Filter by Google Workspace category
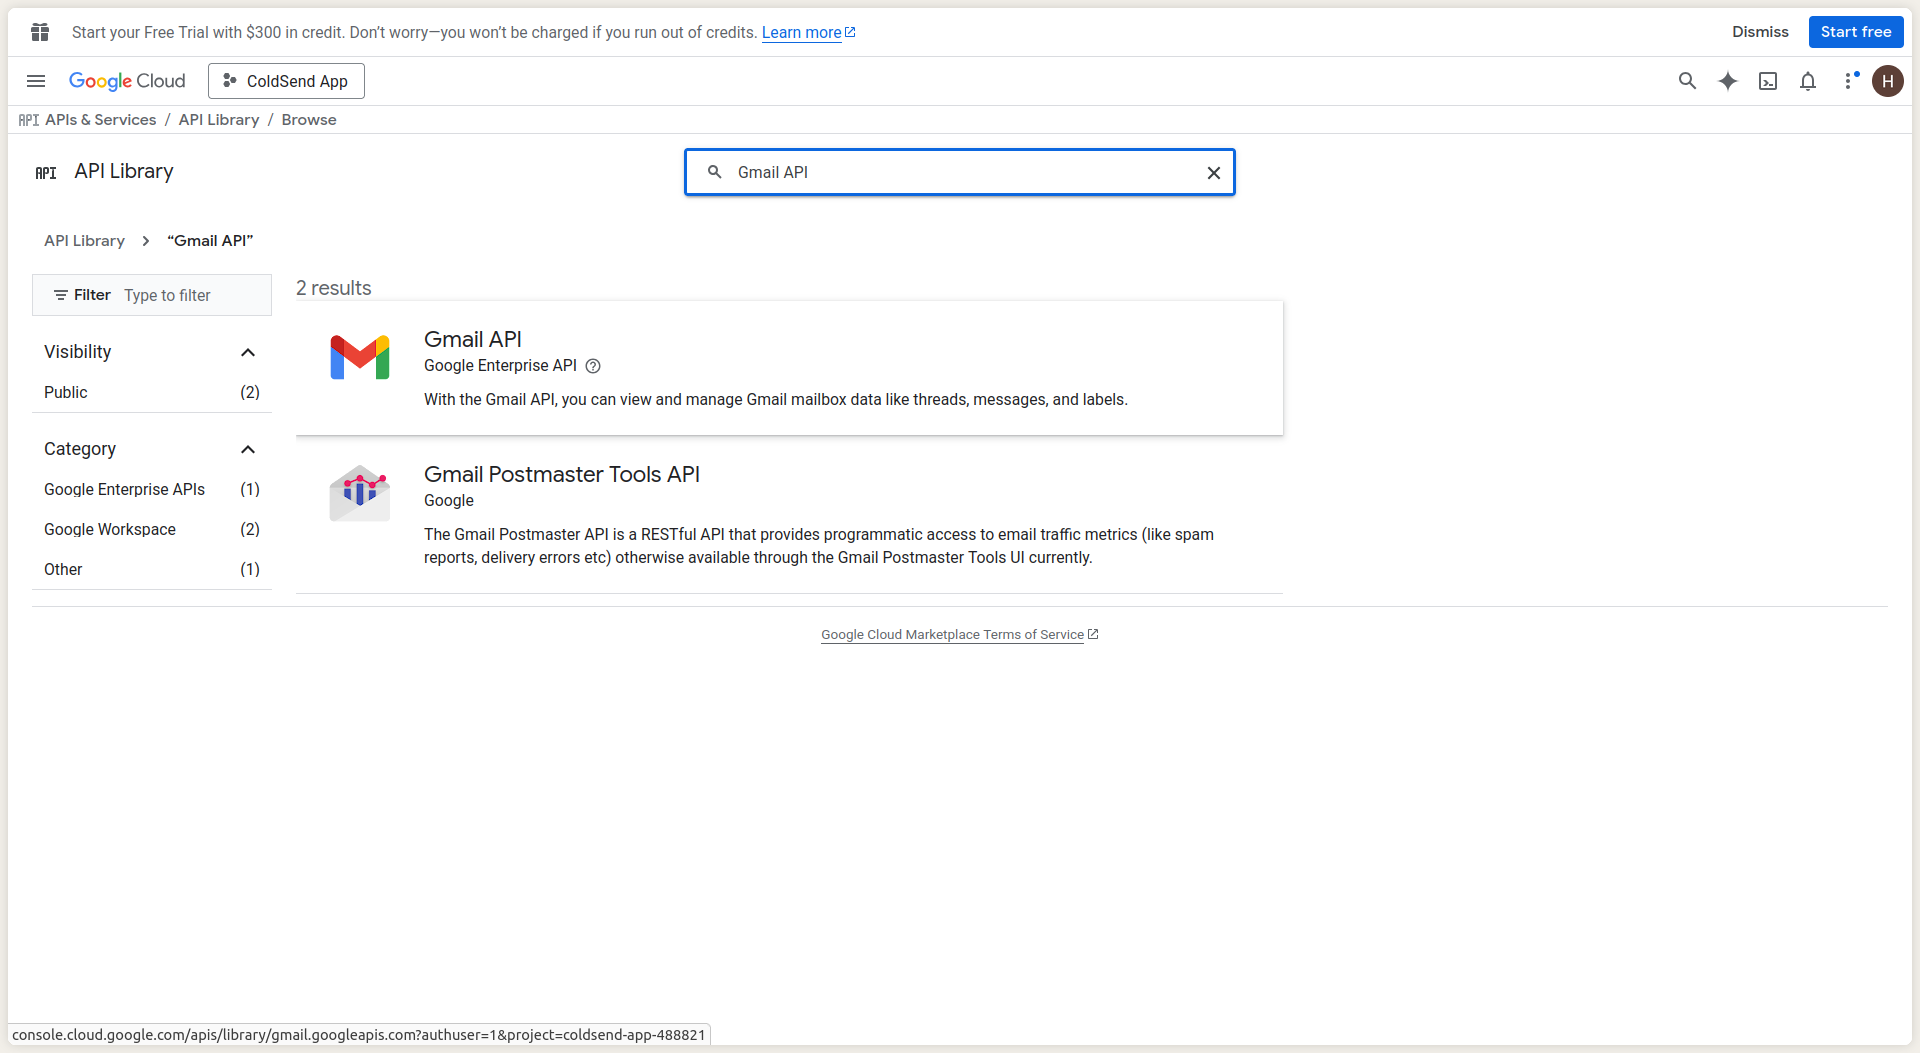Image resolution: width=1920 pixels, height=1053 pixels. pyautogui.click(x=110, y=529)
